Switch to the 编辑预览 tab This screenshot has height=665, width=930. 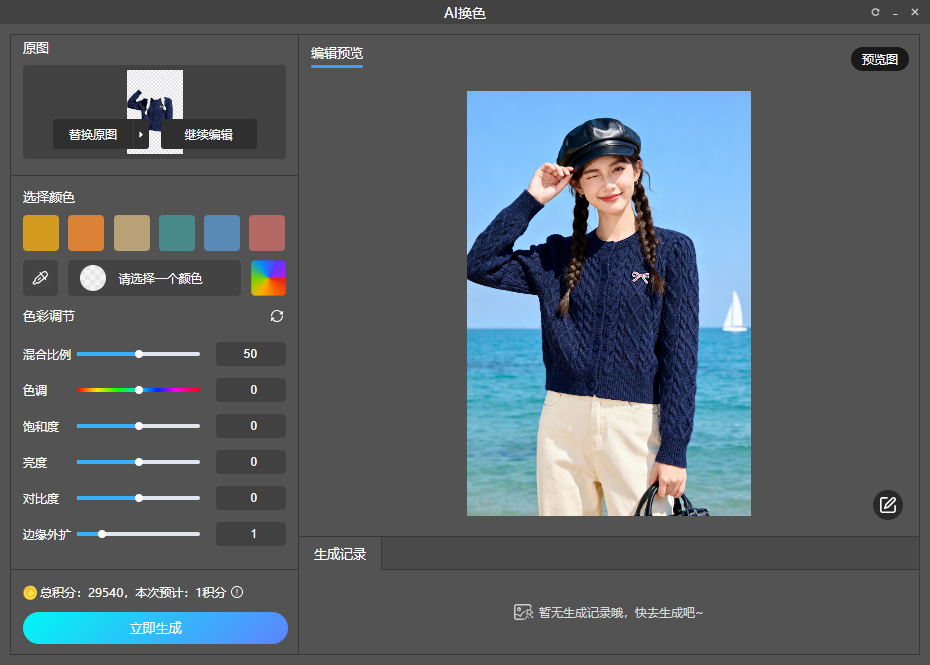[337, 53]
